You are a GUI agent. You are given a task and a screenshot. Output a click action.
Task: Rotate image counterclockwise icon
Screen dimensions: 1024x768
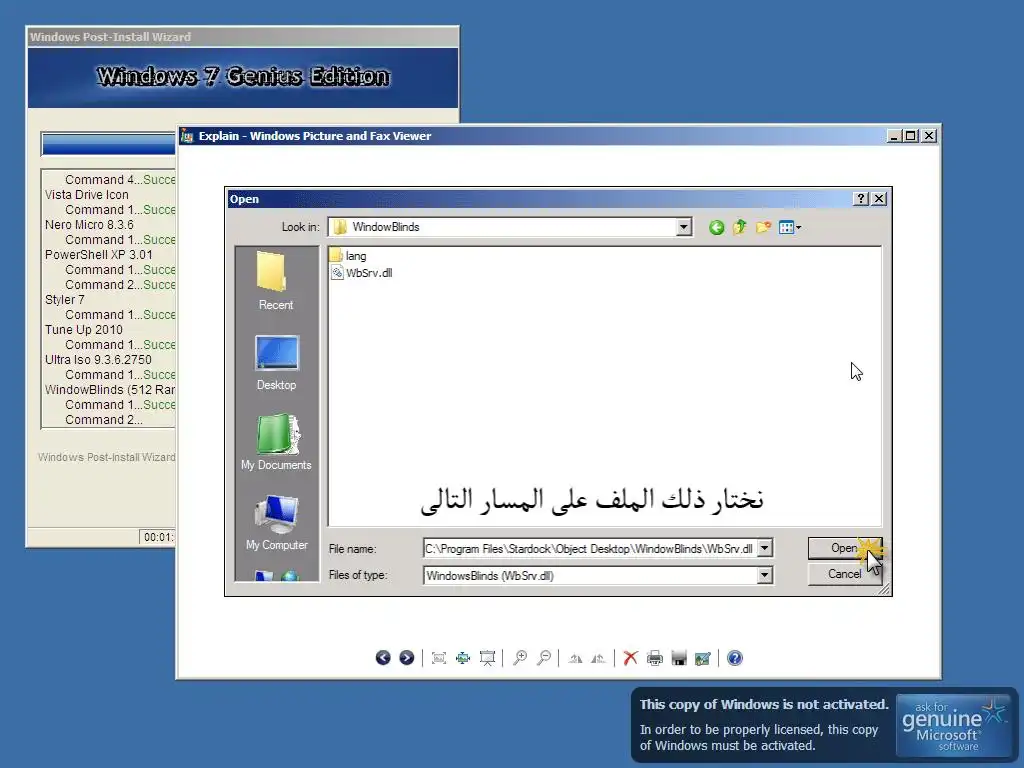pos(598,658)
